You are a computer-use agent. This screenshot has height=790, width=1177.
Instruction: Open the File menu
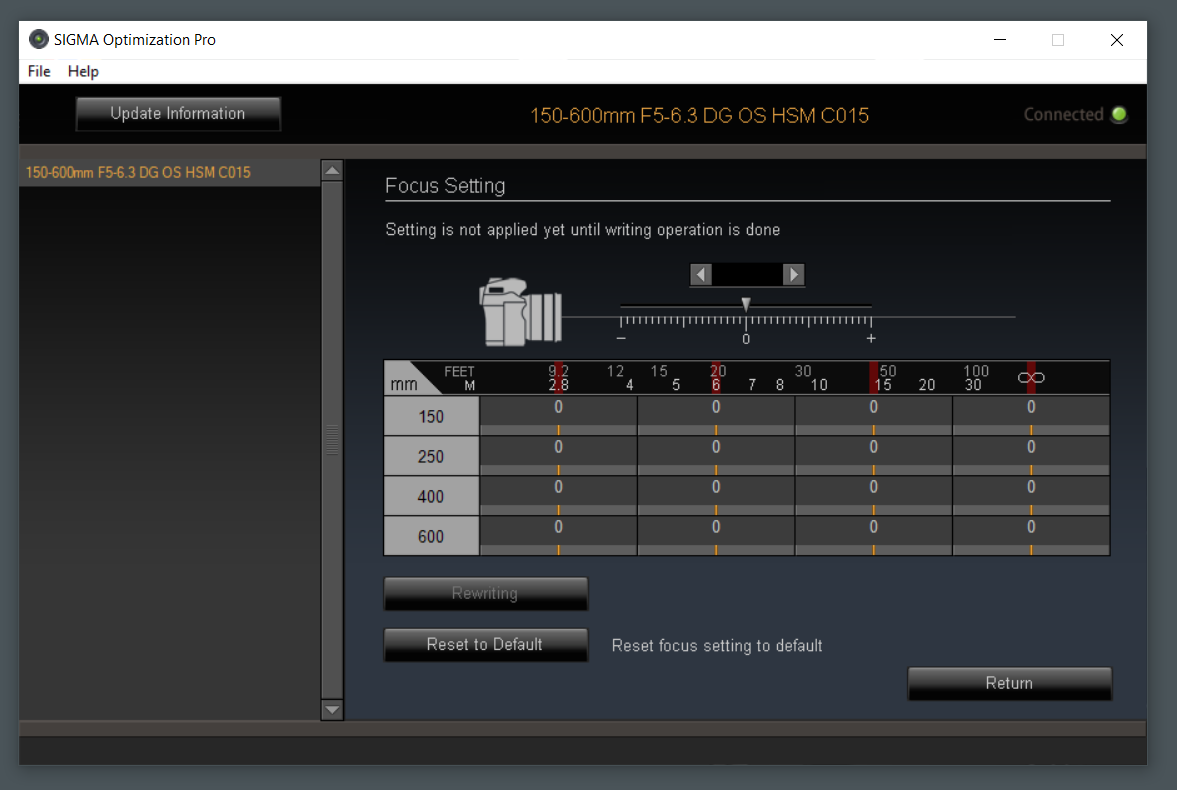(x=39, y=71)
